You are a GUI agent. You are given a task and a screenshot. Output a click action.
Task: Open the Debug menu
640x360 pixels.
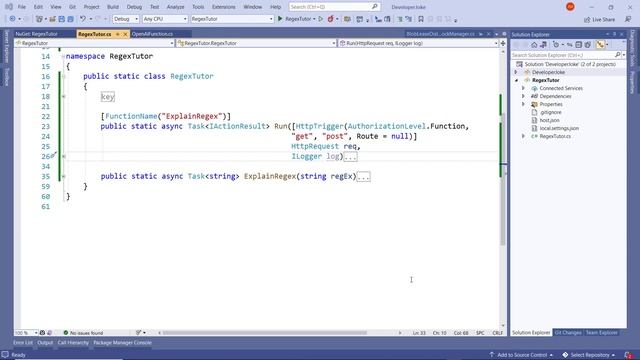(134, 7)
